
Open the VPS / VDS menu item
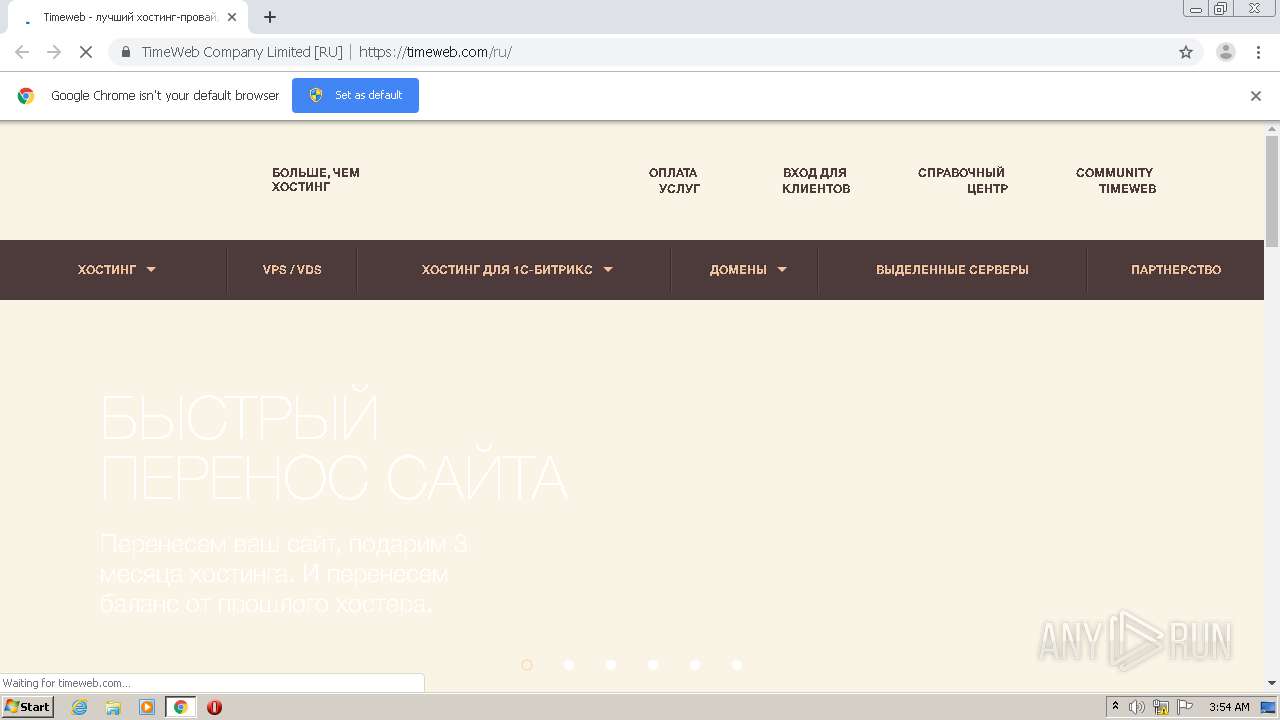(x=292, y=270)
